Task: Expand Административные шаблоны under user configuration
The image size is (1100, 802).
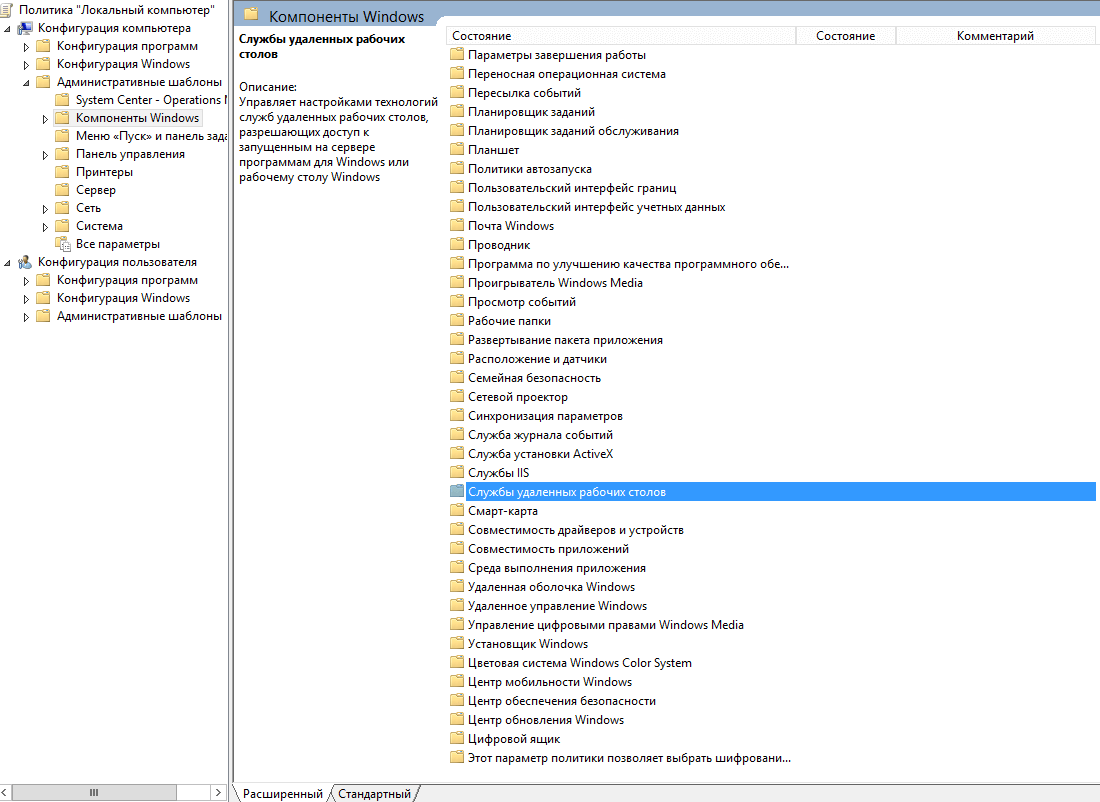Action: pyautogui.click(x=26, y=317)
